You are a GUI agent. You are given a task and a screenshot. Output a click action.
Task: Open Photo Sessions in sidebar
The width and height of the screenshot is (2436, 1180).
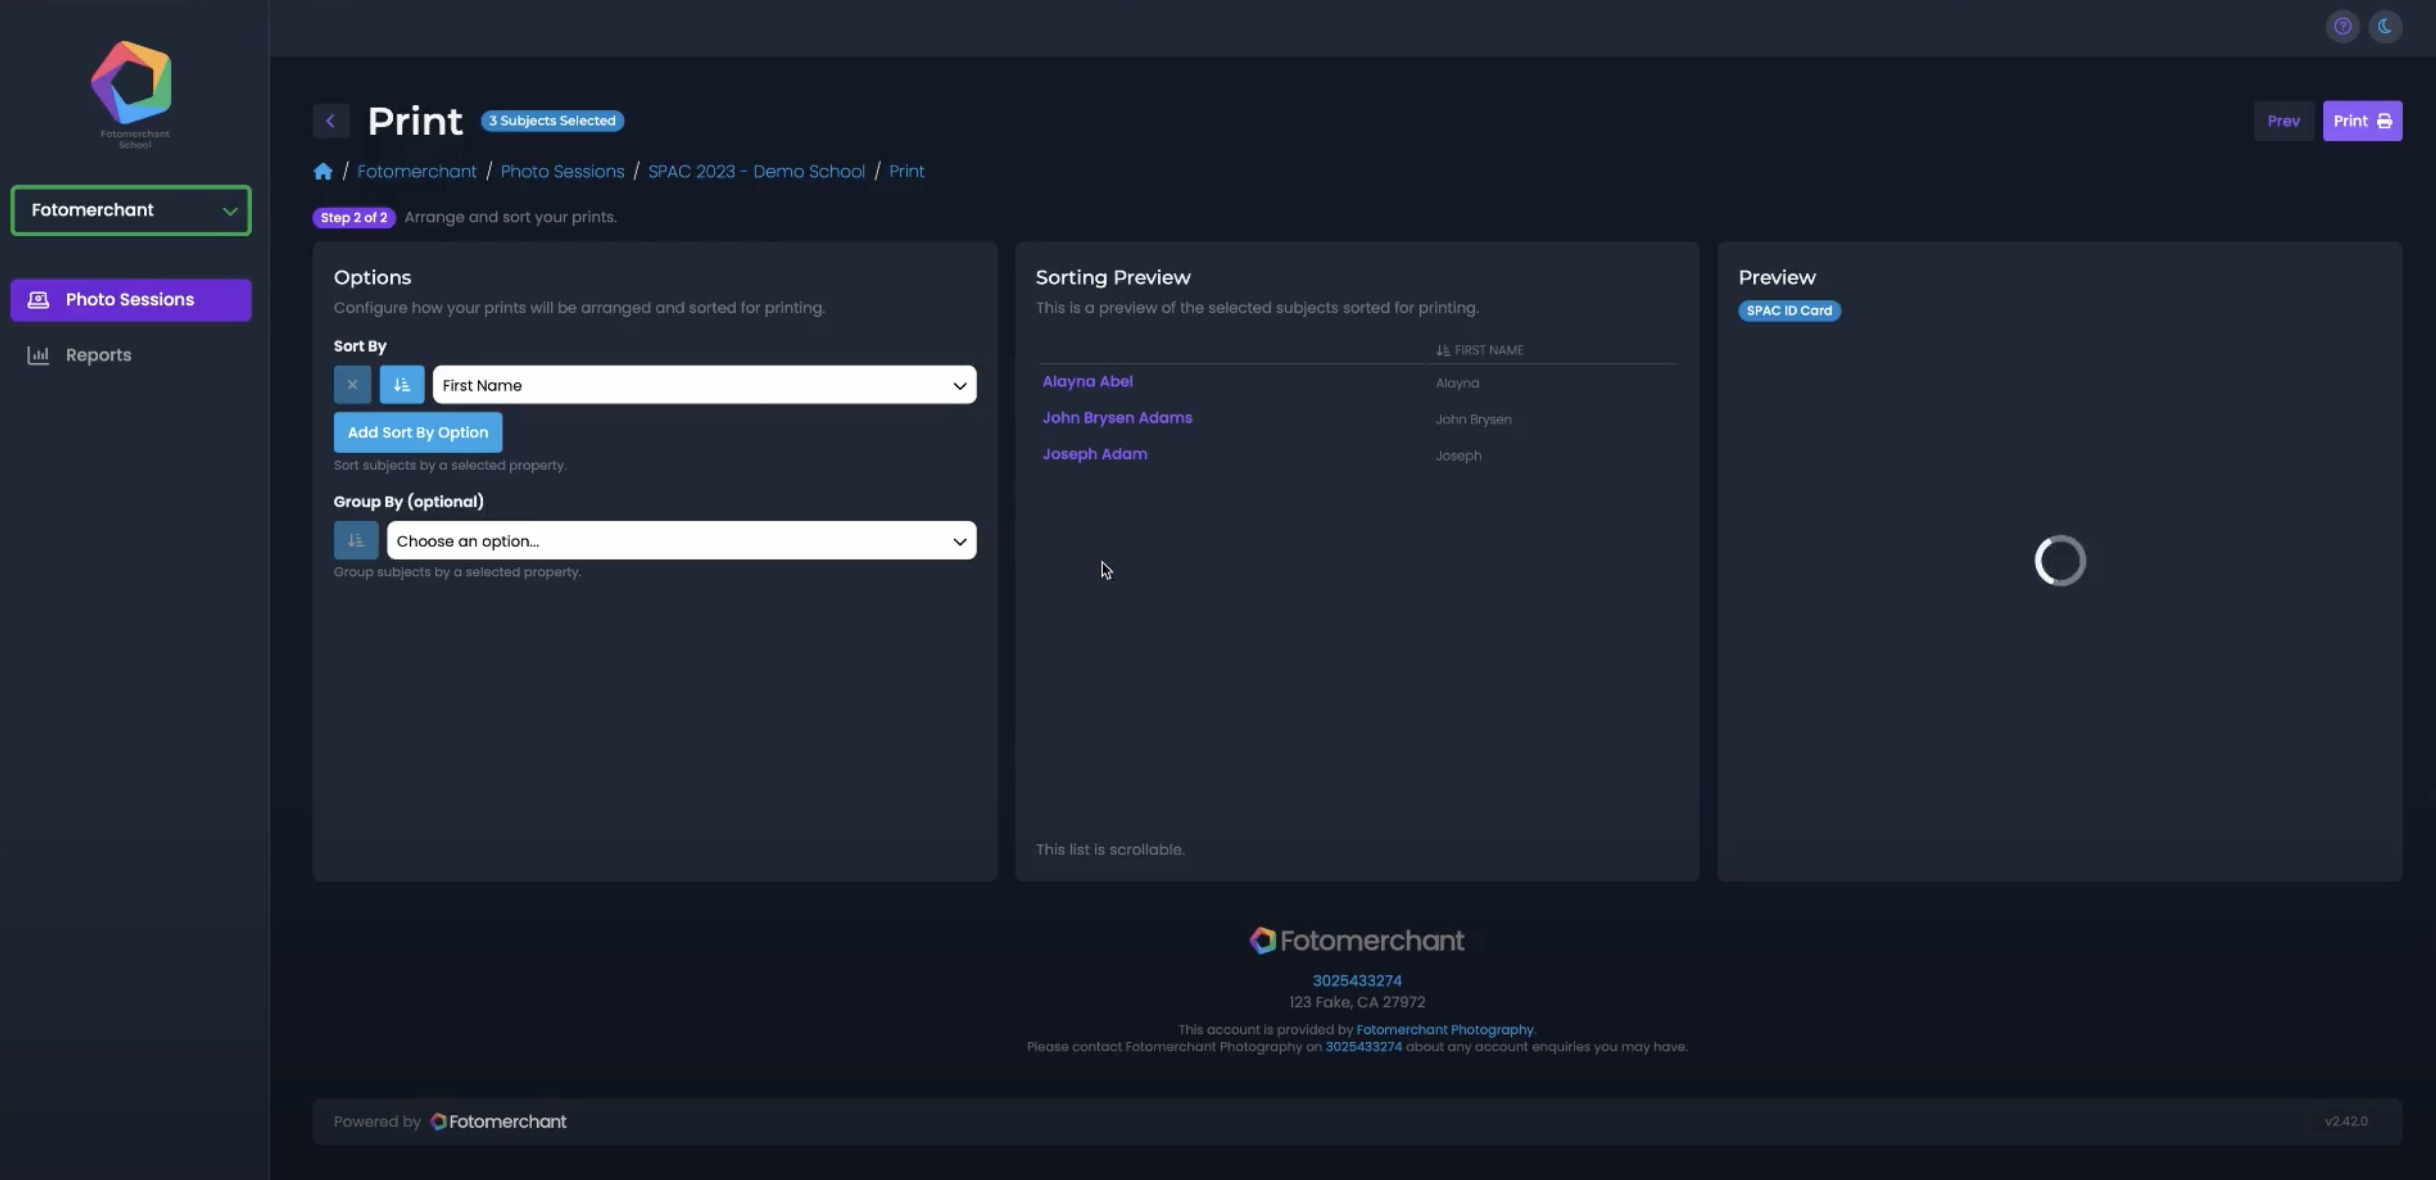click(131, 300)
